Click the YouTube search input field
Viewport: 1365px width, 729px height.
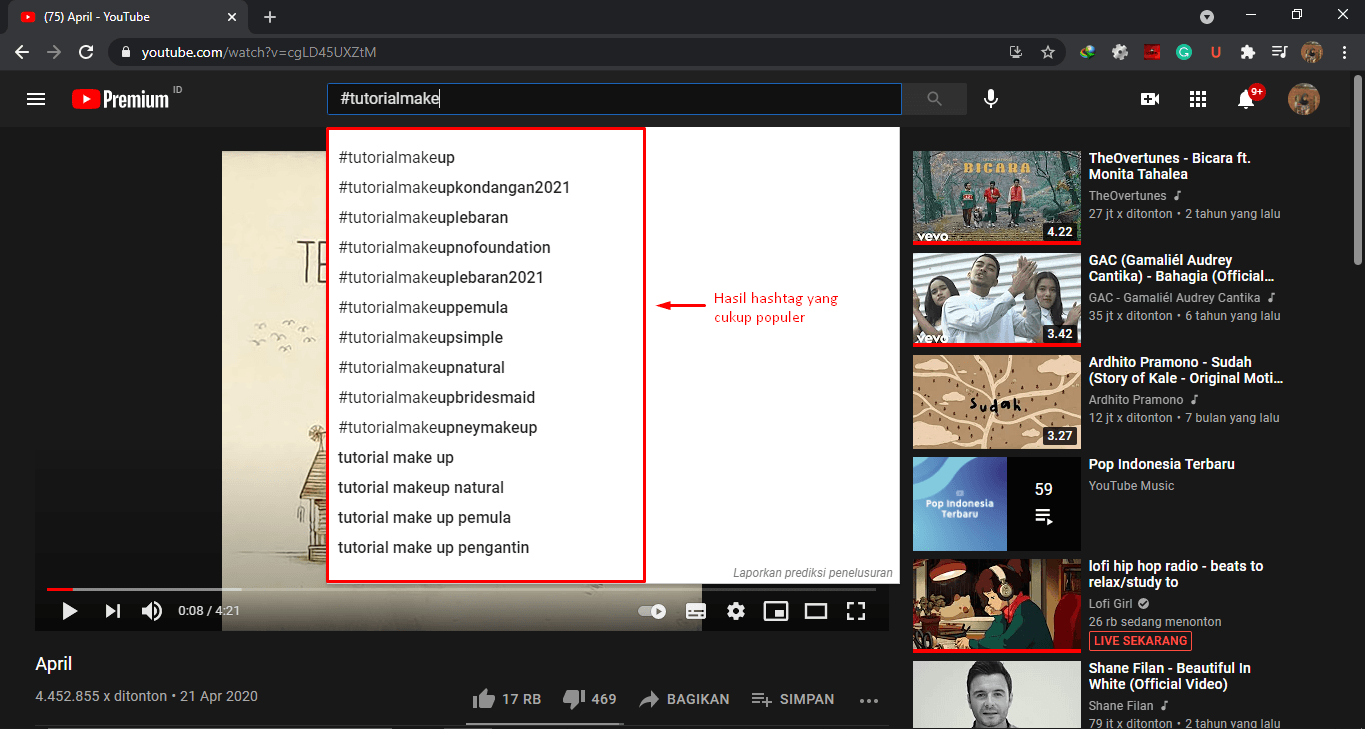click(x=614, y=99)
